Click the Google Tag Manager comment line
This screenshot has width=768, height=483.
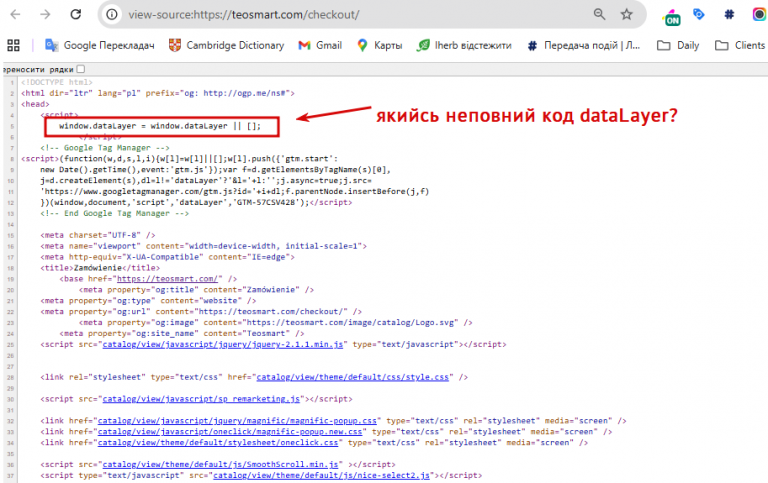105,147
